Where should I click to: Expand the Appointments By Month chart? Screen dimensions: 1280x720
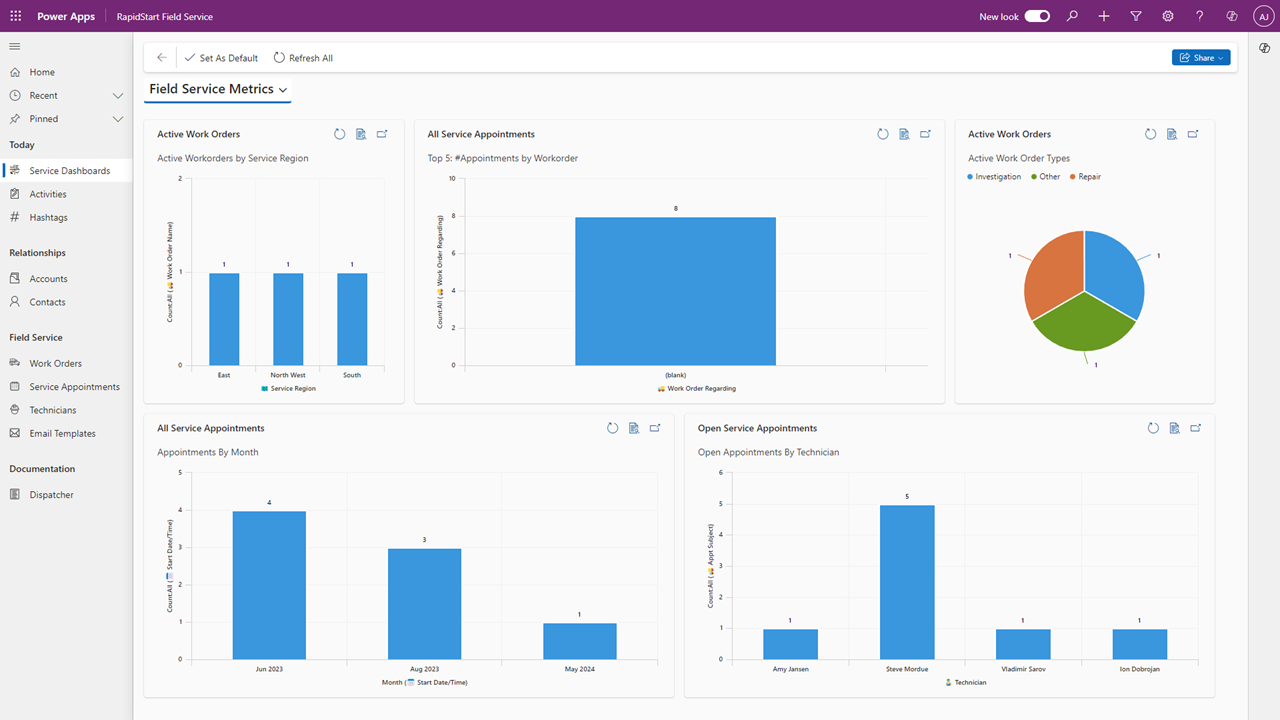coord(655,428)
